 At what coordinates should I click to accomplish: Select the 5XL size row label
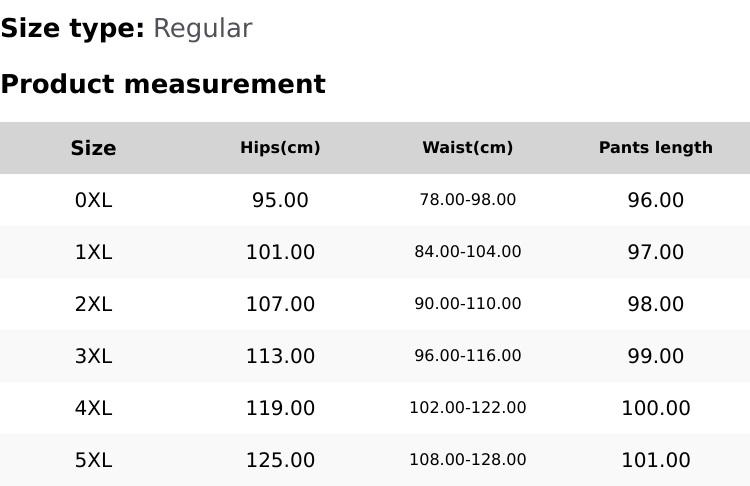[93, 460]
